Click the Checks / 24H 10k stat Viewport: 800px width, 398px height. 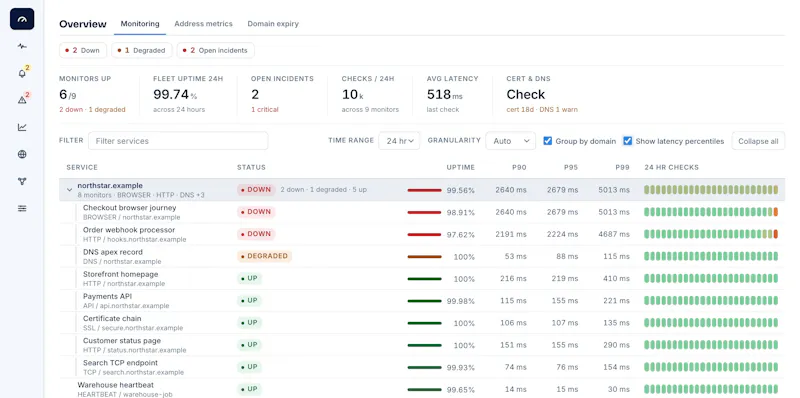coord(370,94)
